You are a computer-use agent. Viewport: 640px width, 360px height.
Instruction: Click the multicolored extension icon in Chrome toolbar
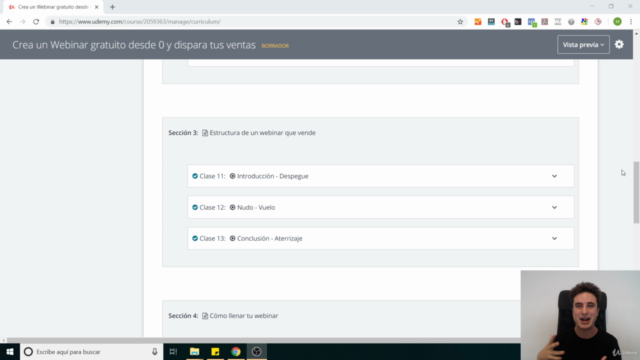click(x=584, y=22)
